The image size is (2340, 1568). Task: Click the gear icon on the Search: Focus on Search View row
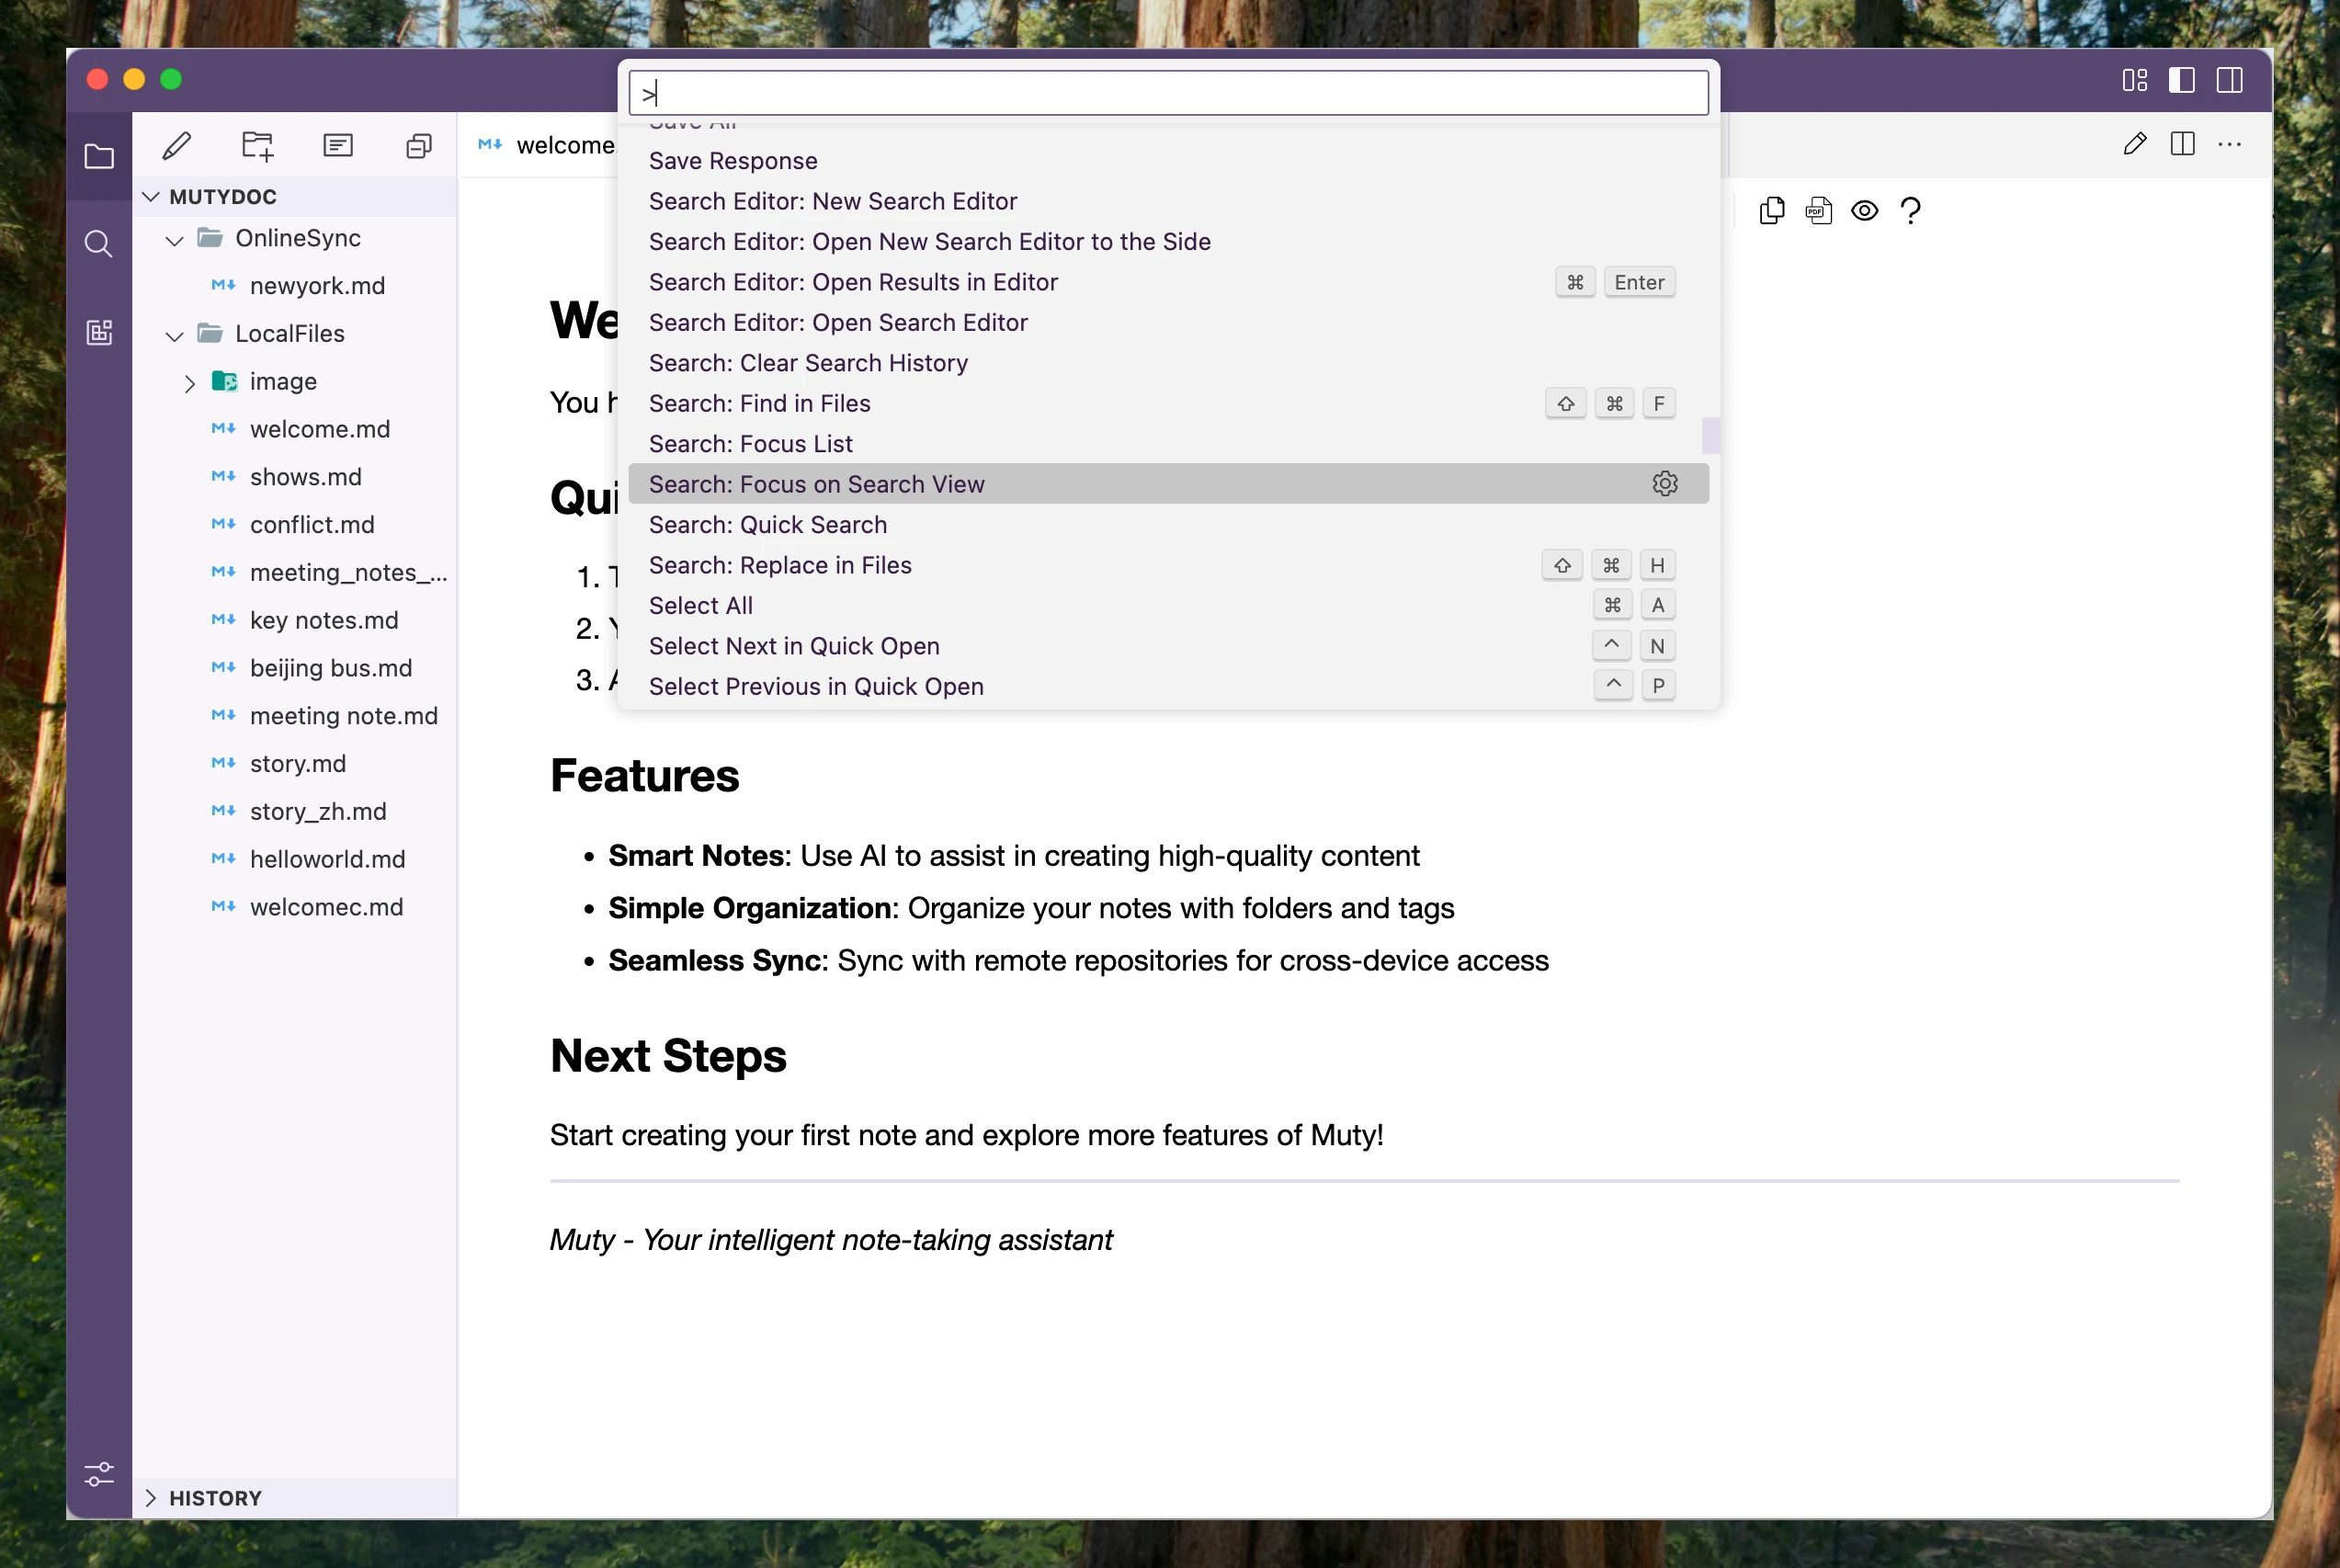[1664, 484]
